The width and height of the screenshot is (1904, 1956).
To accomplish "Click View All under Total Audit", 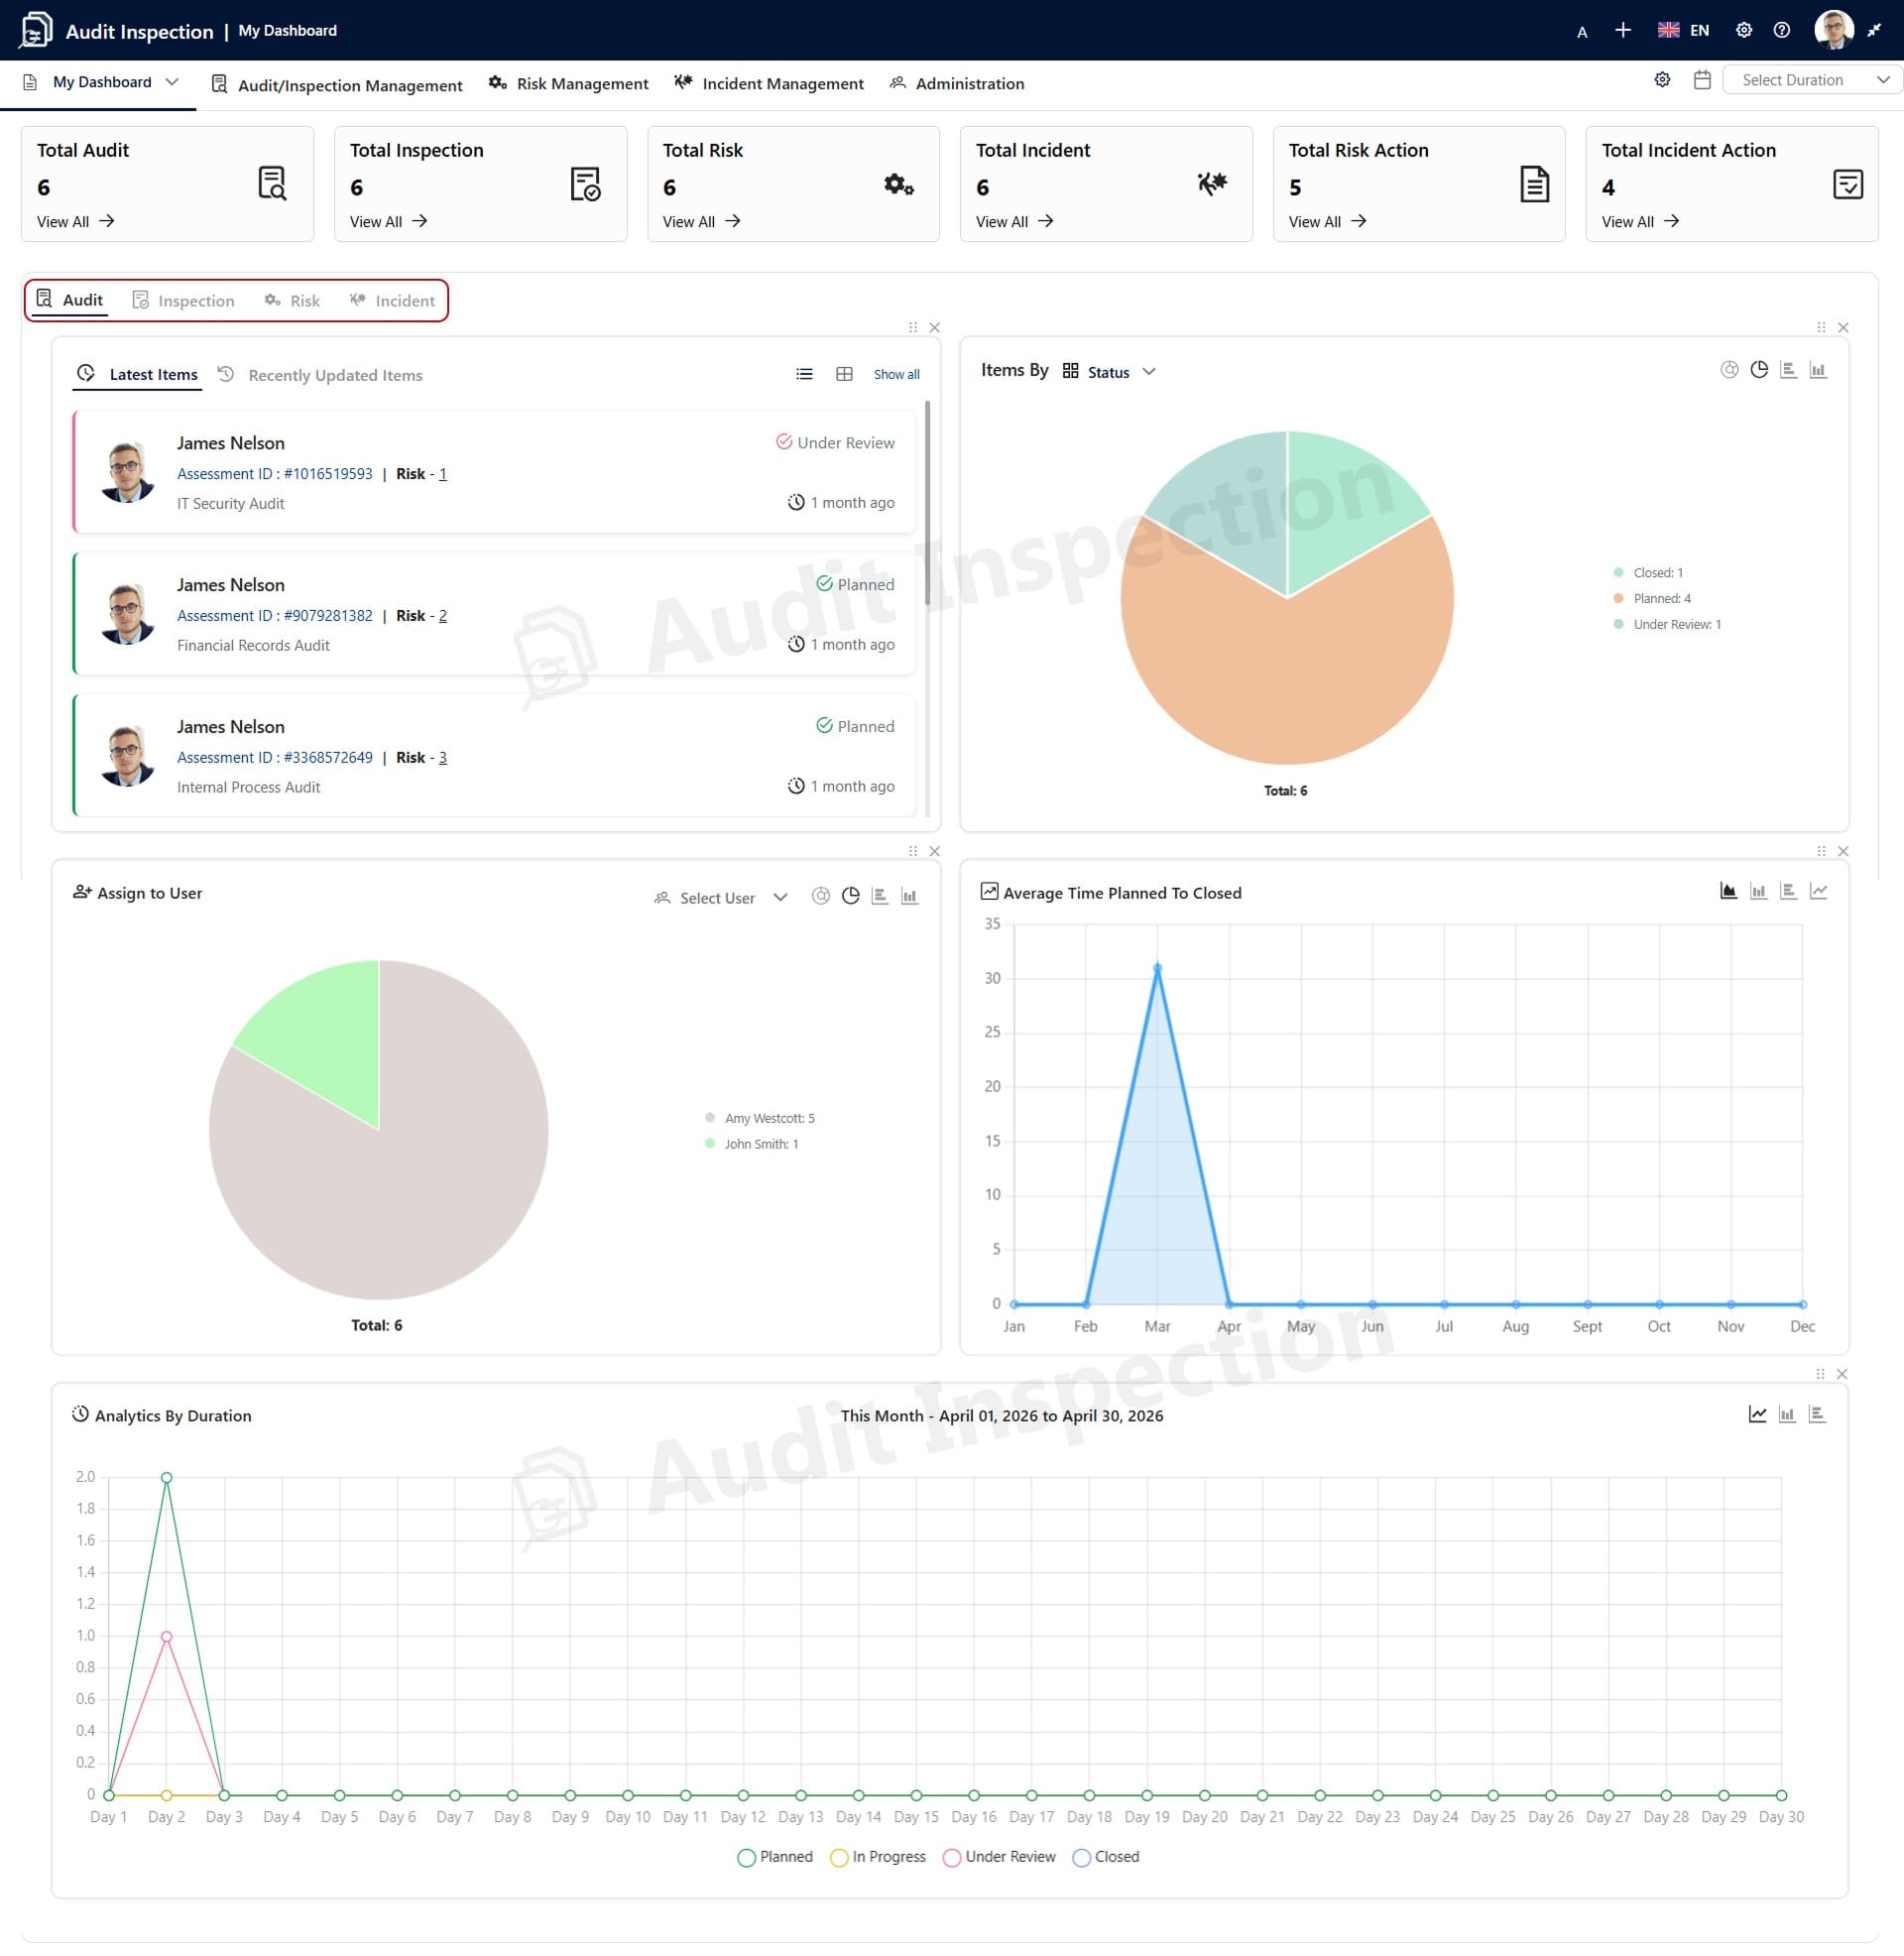I will pos(76,222).
